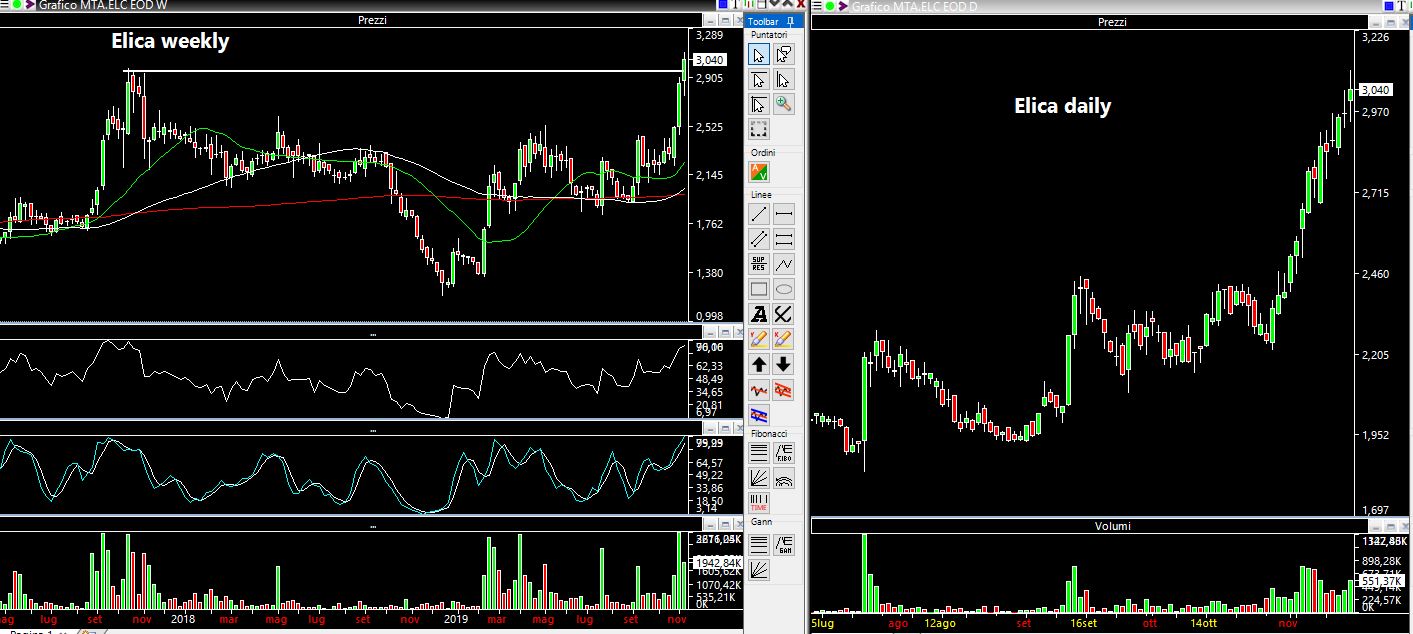Click green dot in daily chart title bar
Viewport: 1413px width, 634px height.
pyautogui.click(x=832, y=7)
